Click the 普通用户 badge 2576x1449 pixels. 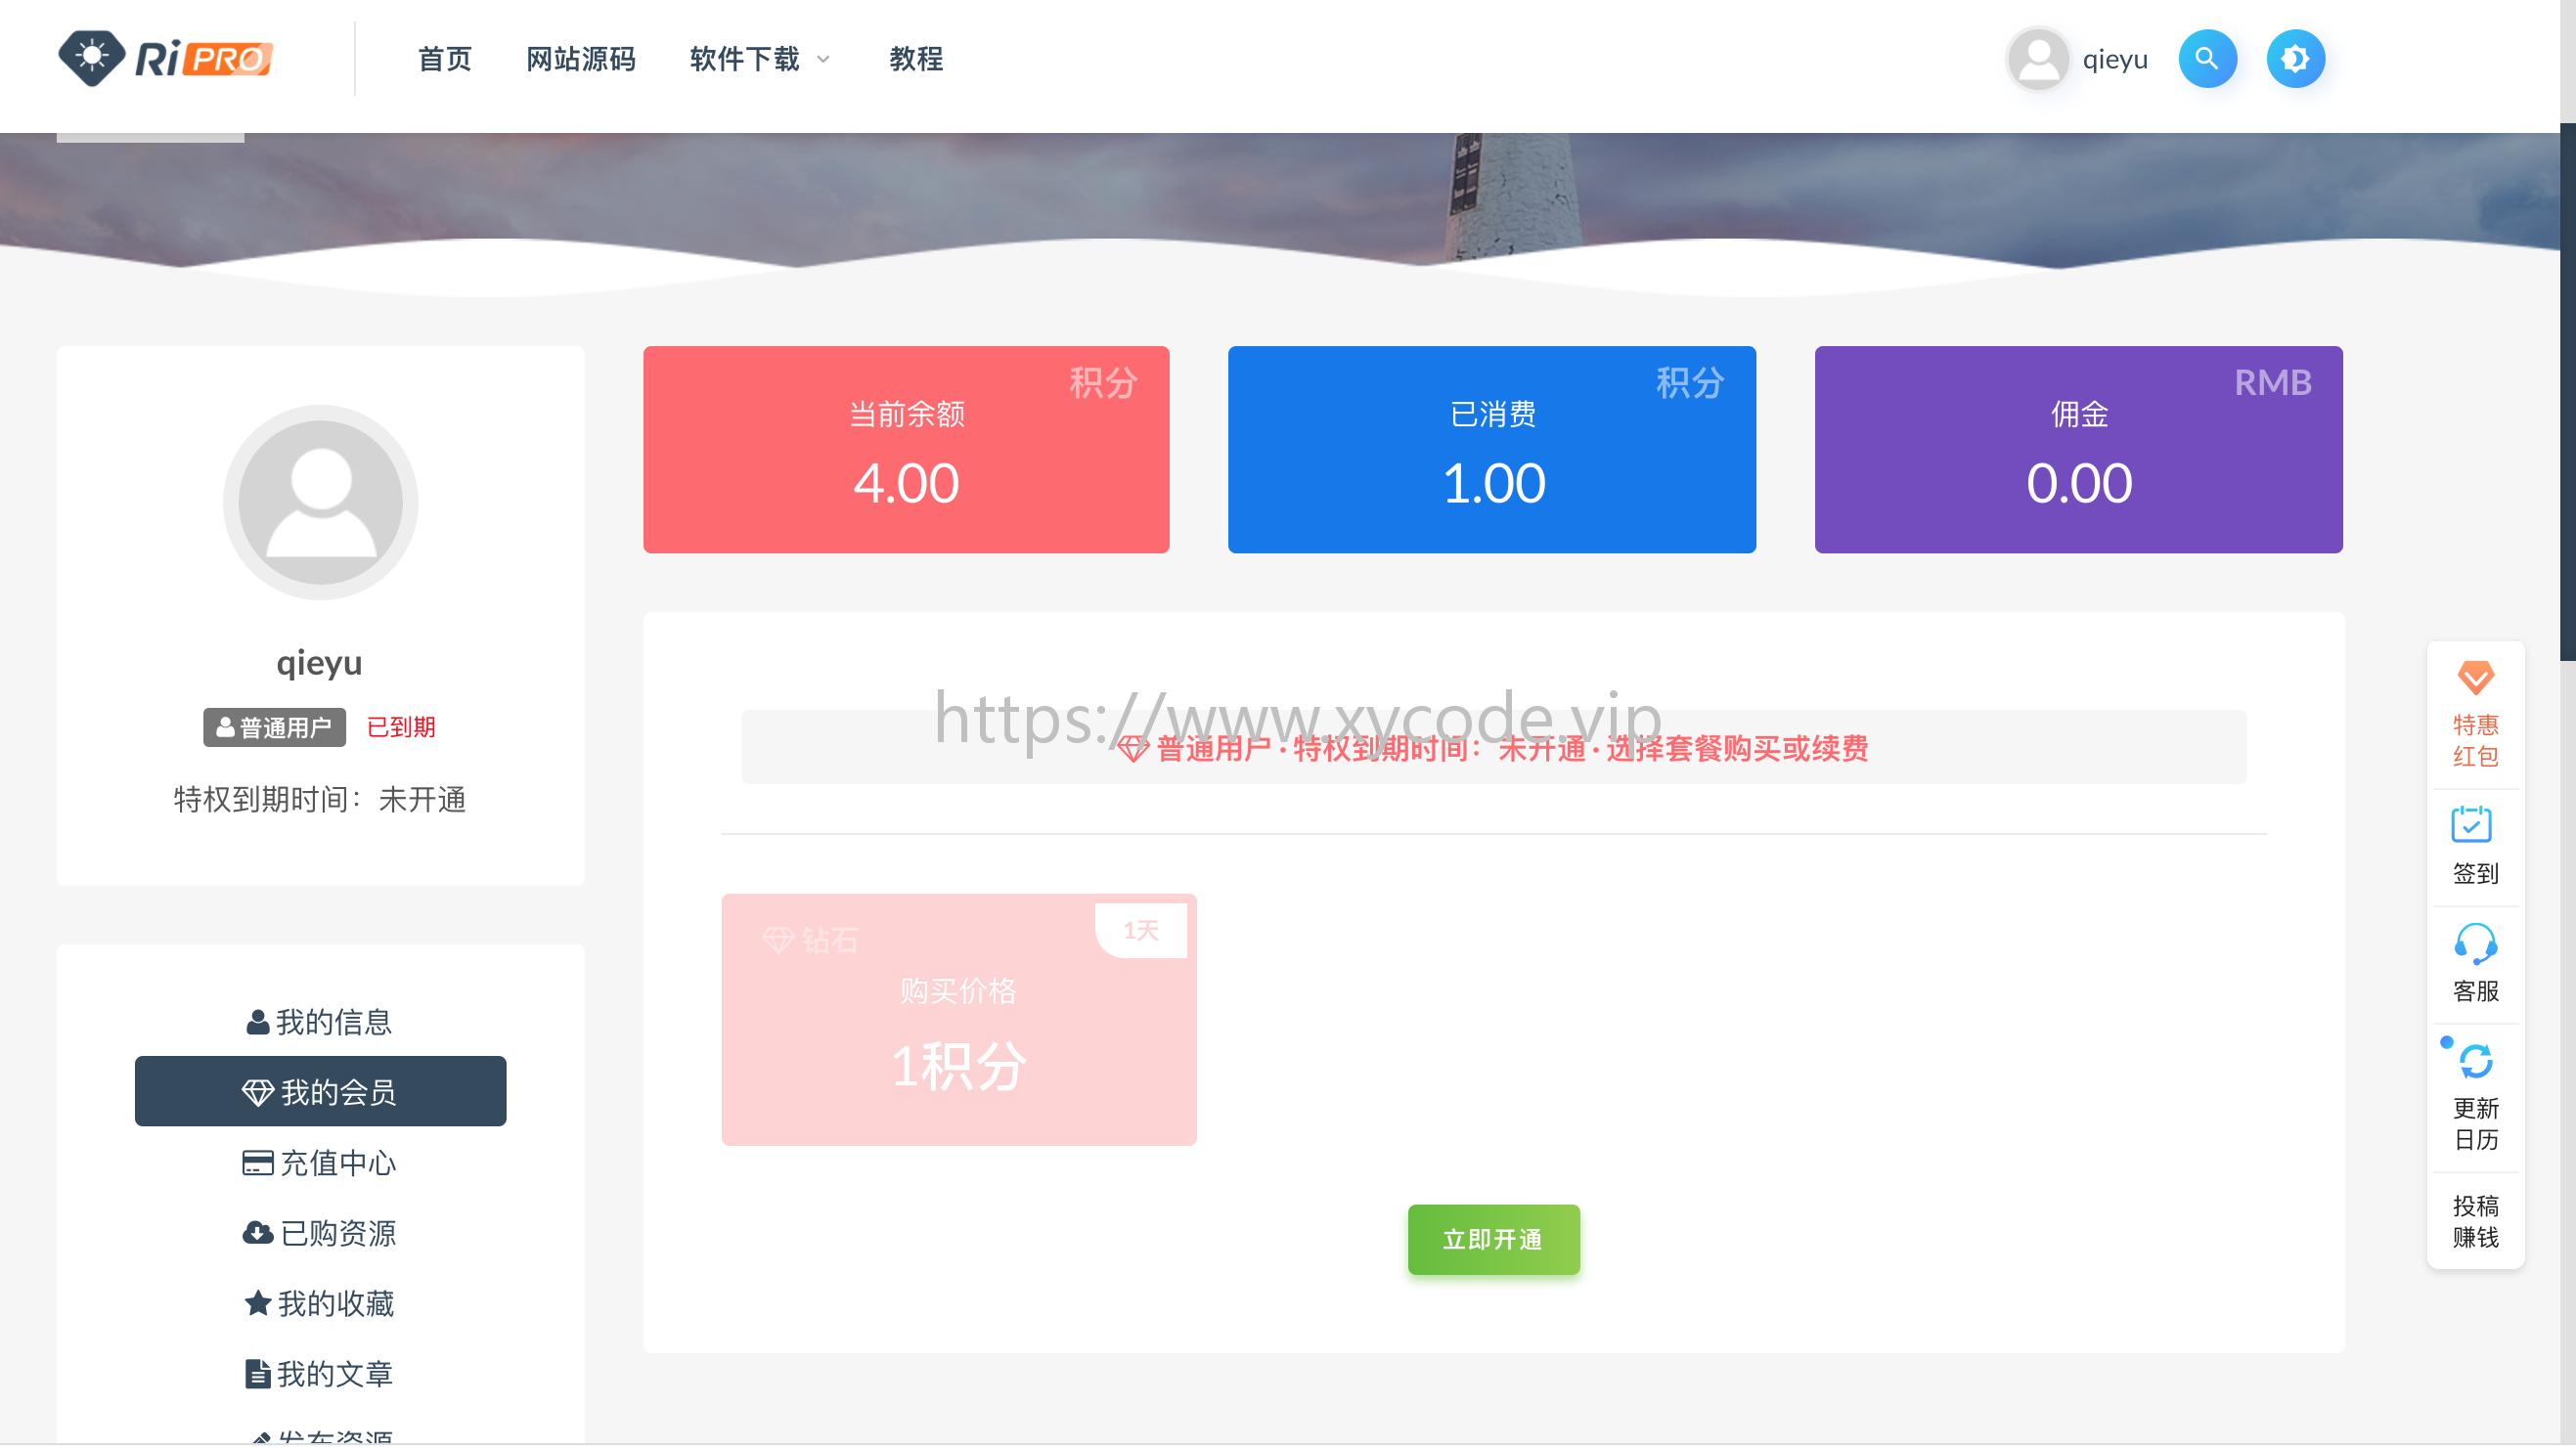pyautogui.click(x=274, y=727)
